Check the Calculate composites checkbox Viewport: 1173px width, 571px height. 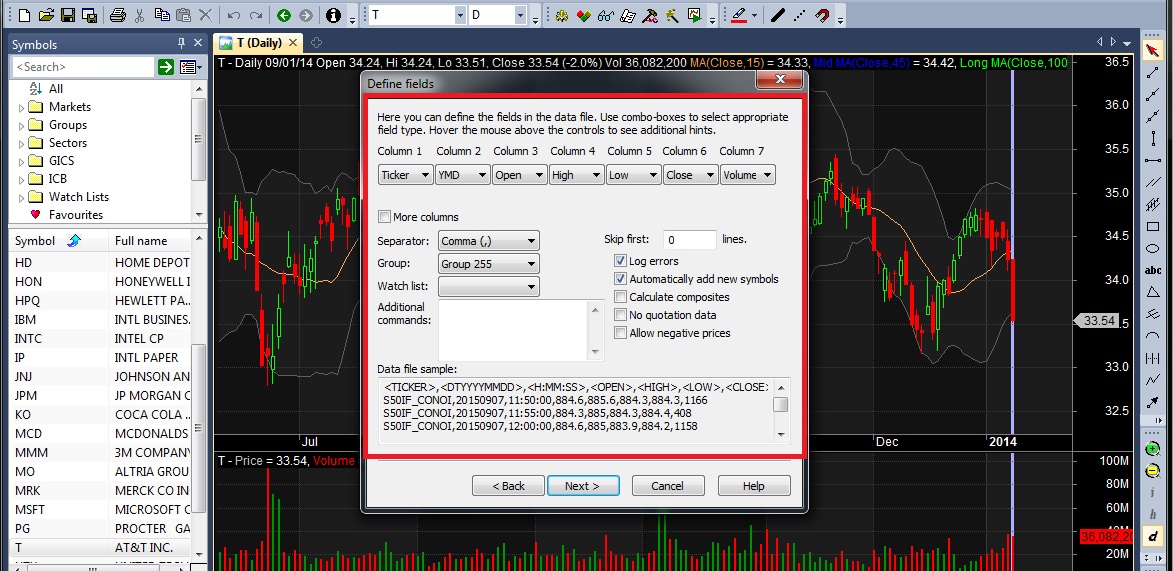point(620,297)
